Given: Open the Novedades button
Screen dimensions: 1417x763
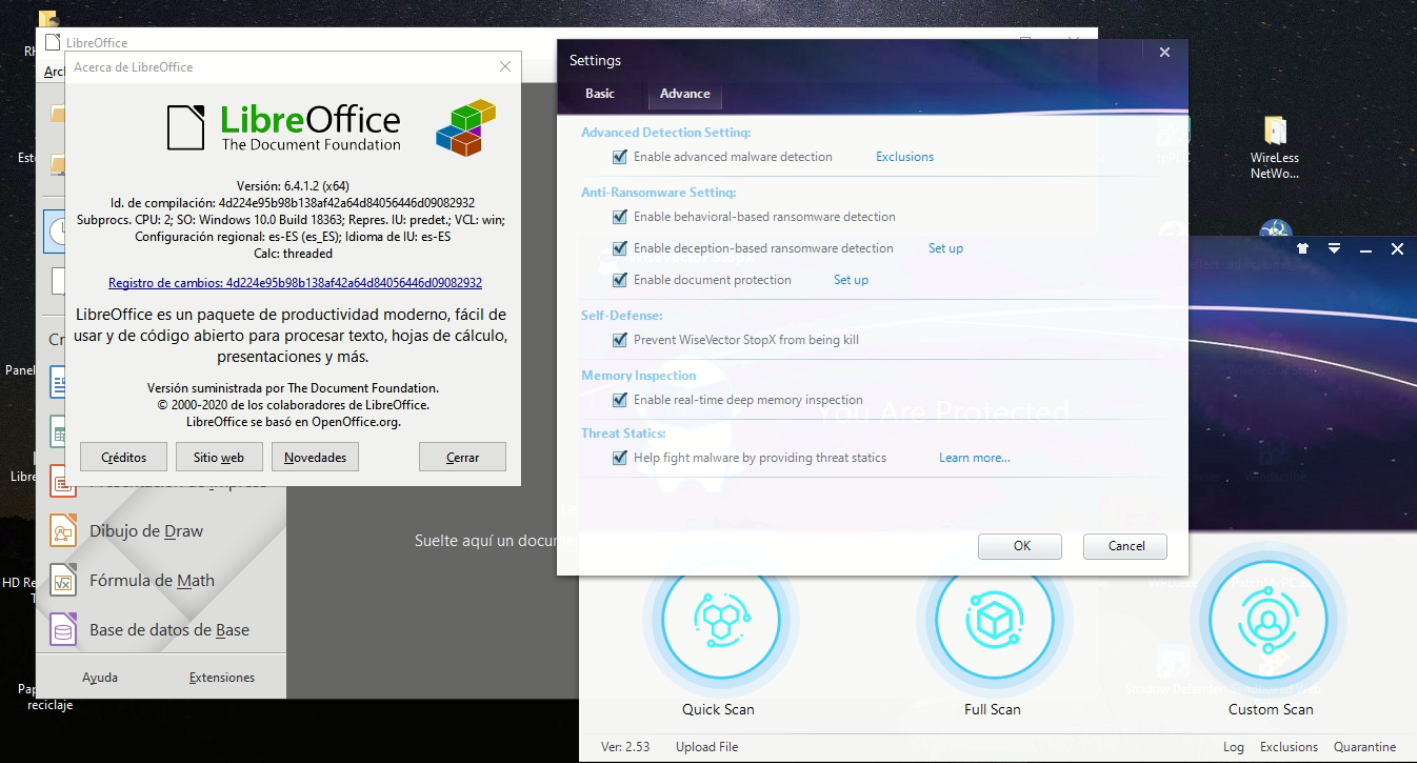Looking at the screenshot, I should coord(315,457).
